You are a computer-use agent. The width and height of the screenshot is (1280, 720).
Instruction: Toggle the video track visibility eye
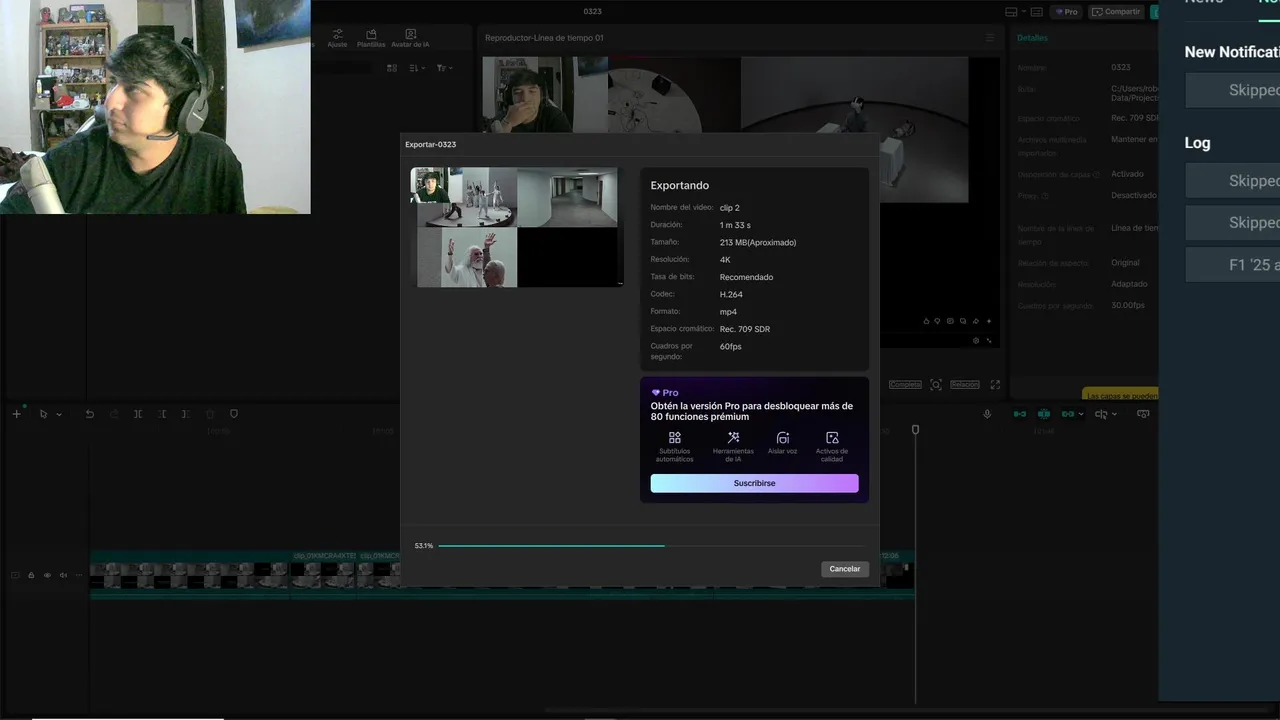click(47, 575)
